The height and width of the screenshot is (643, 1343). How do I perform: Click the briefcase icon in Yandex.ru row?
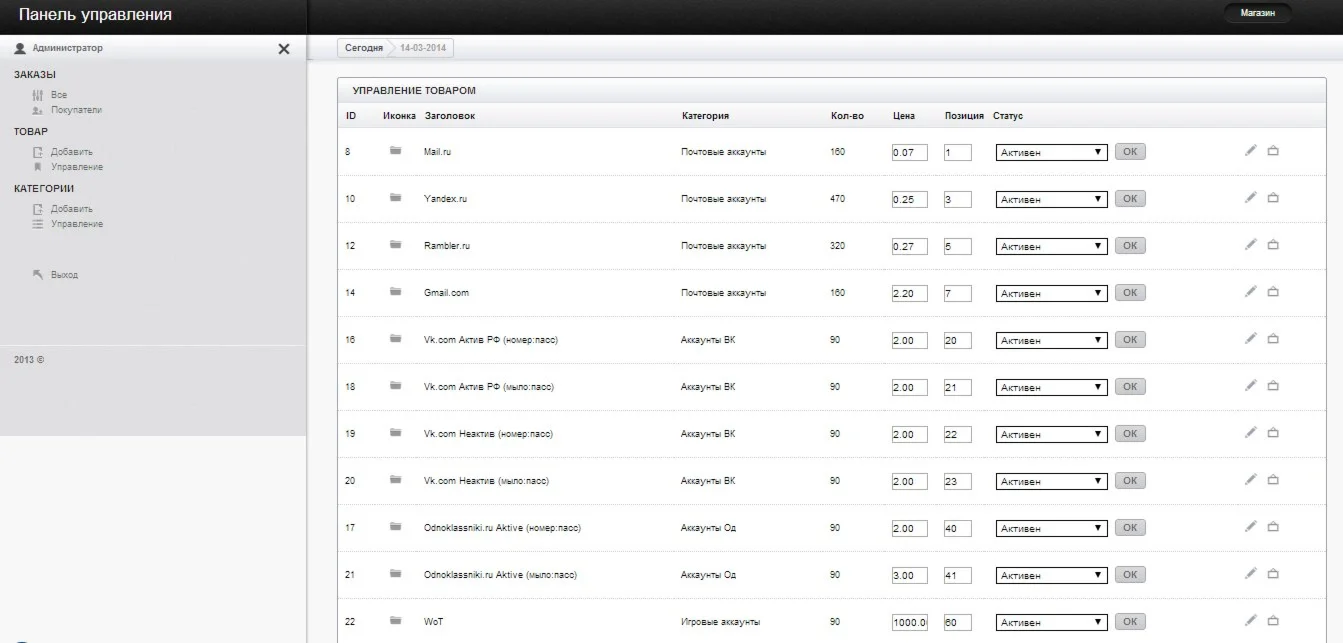pos(1273,198)
